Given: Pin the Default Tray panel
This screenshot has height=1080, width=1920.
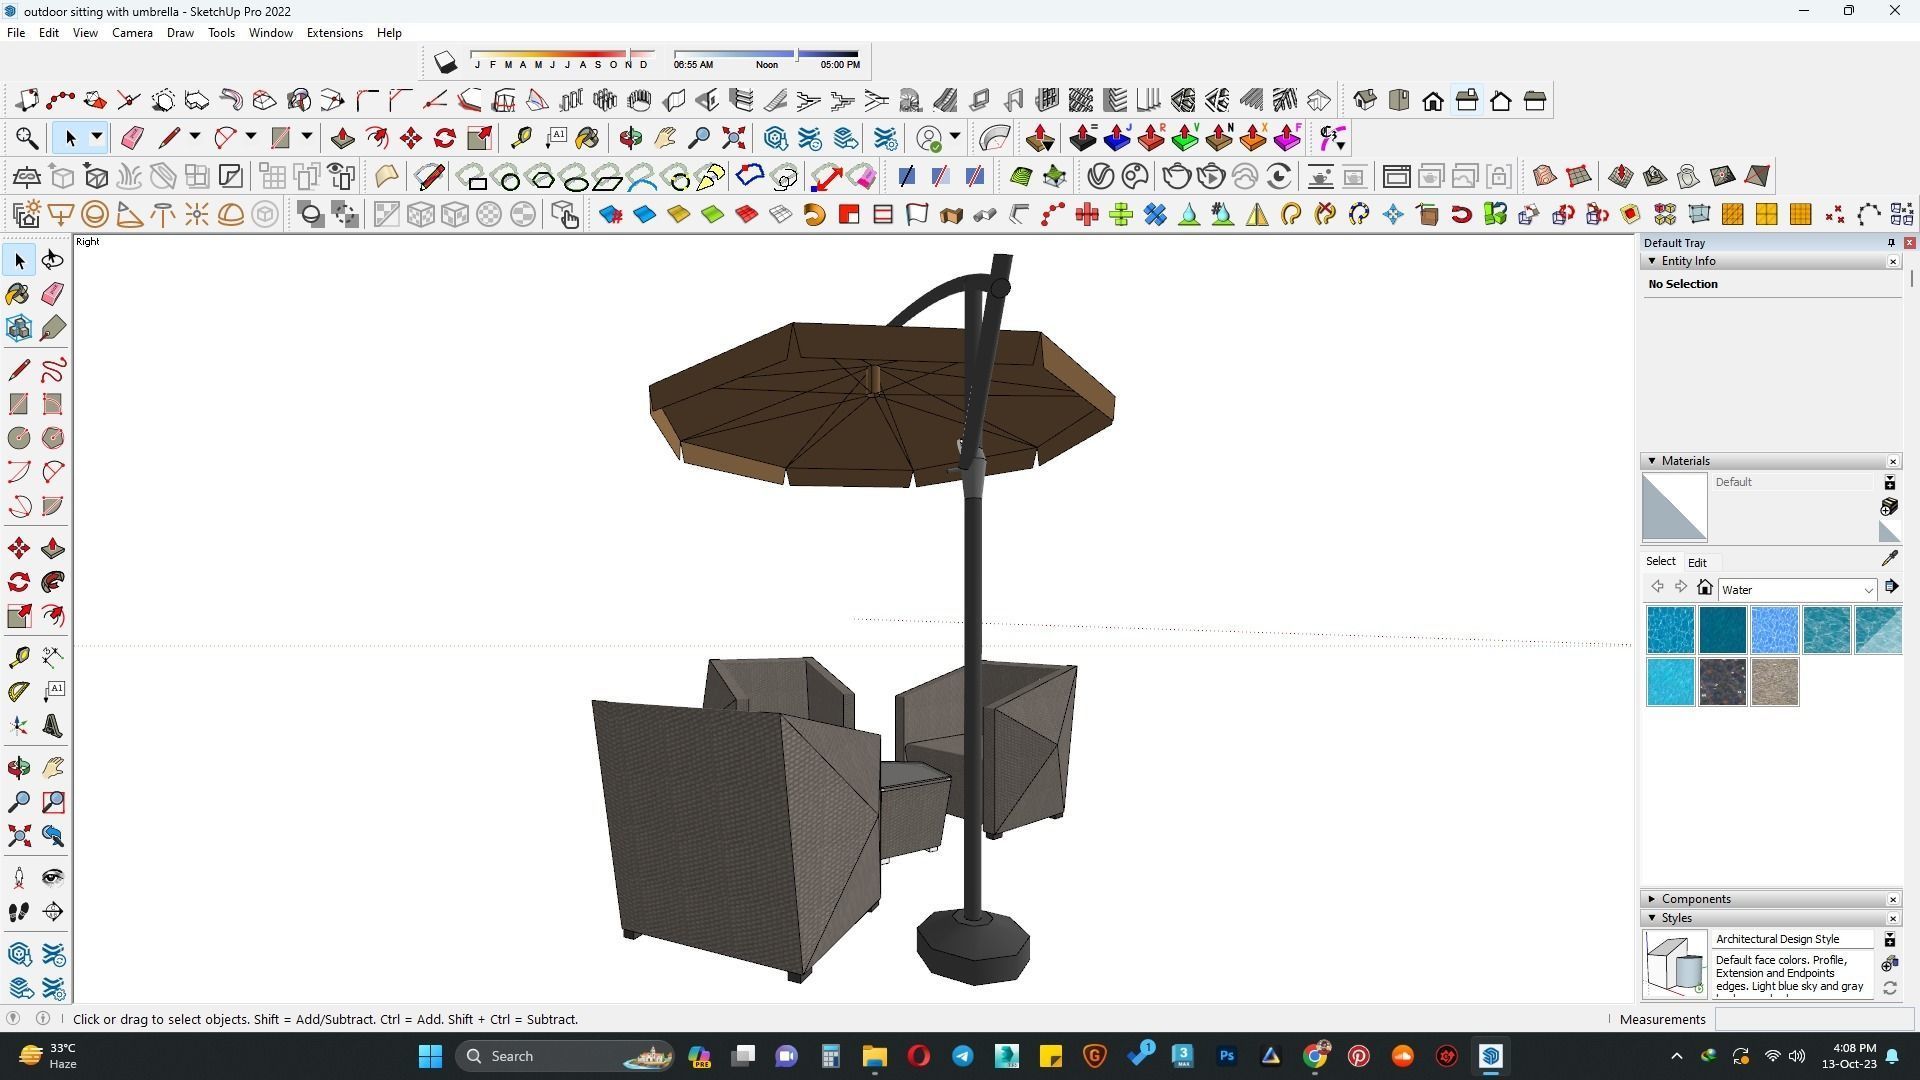Looking at the screenshot, I should pos(1891,243).
